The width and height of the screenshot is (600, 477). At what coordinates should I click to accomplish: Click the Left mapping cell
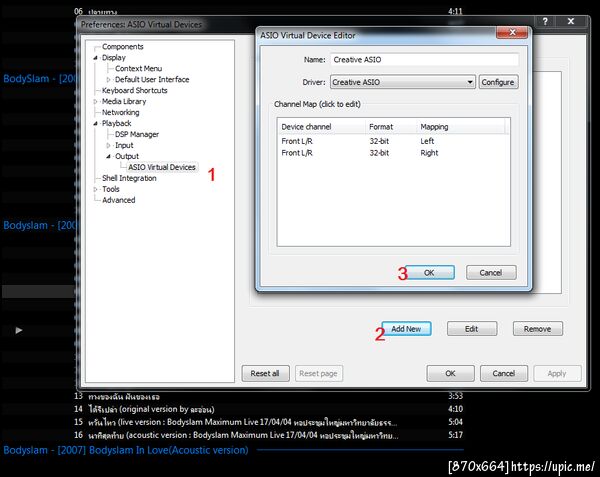427,141
